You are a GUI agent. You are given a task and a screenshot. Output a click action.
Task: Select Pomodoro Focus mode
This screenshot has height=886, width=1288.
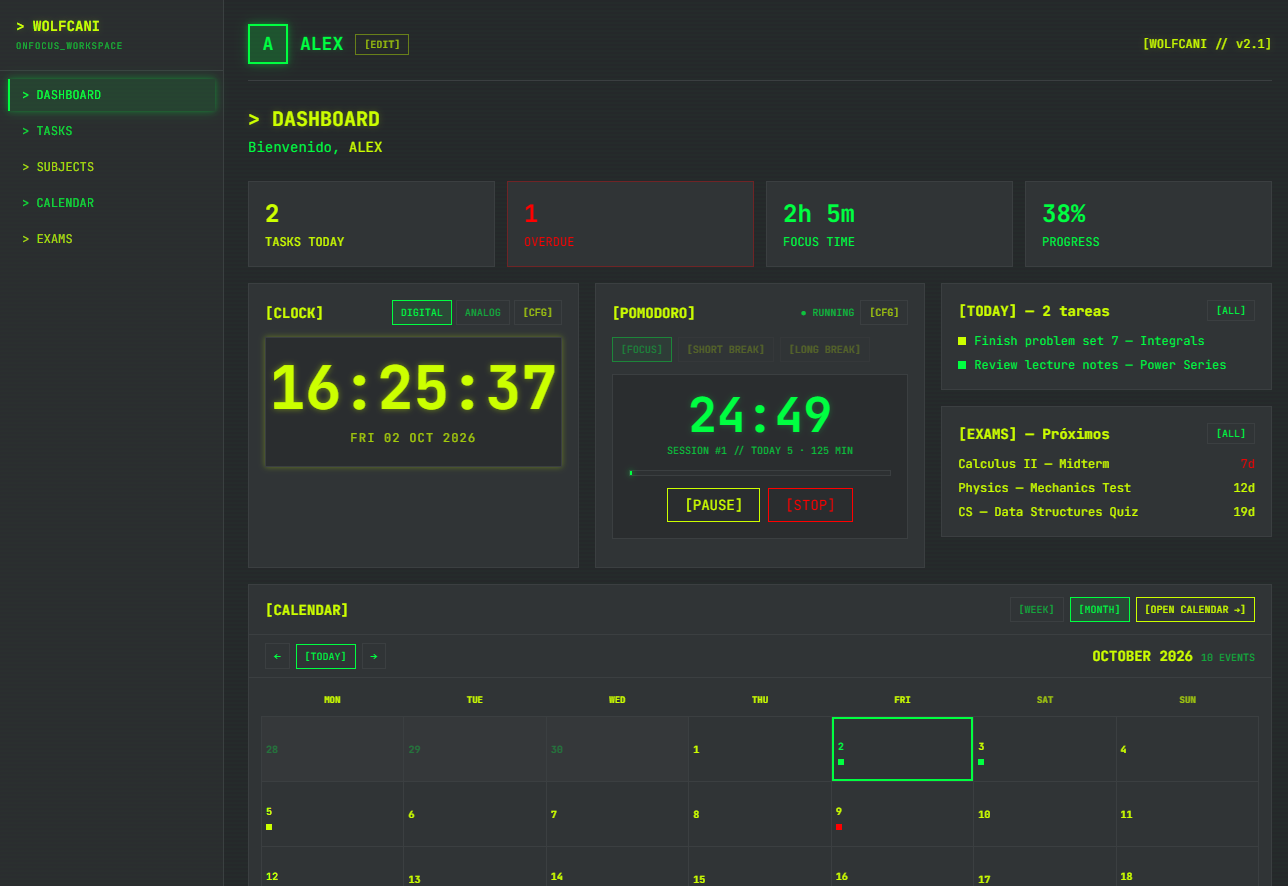(642, 350)
